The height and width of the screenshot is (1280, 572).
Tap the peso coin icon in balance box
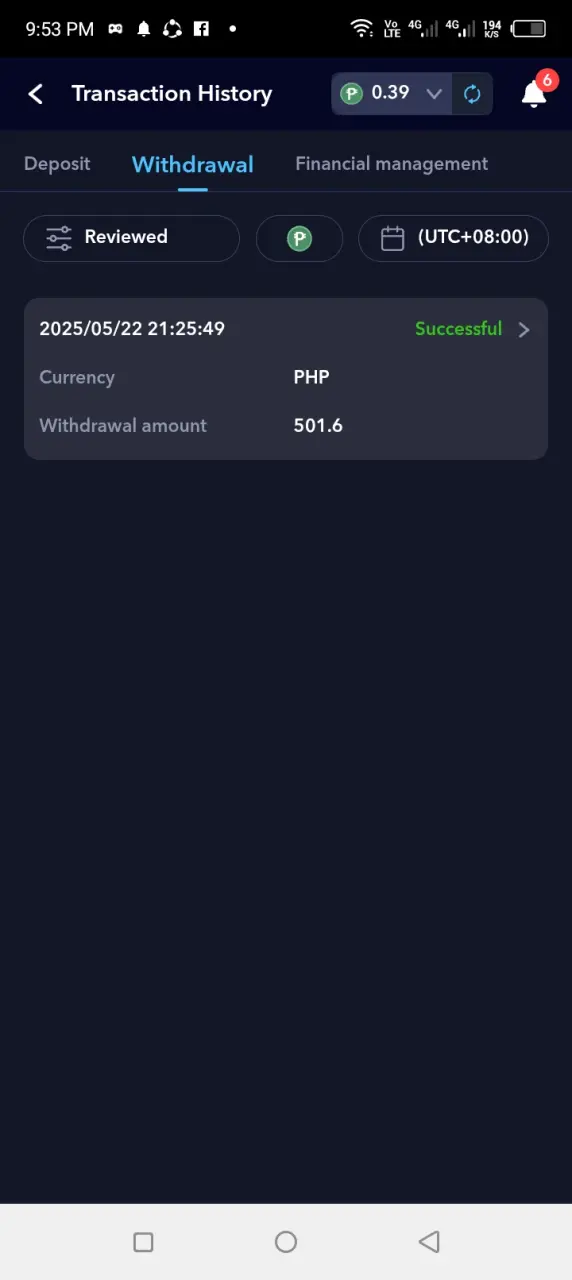point(351,94)
